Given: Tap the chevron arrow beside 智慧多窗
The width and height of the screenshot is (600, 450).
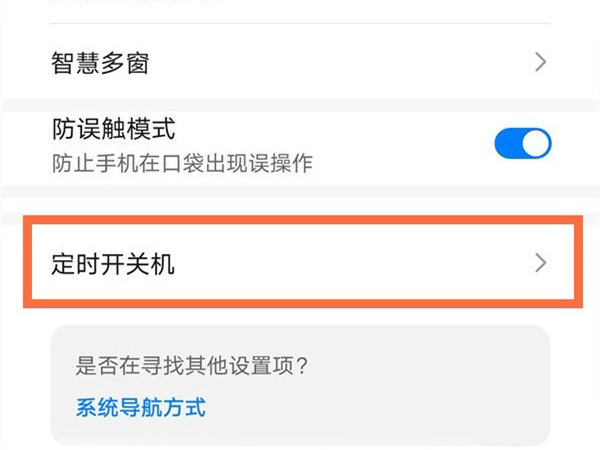Looking at the screenshot, I should pyautogui.click(x=540, y=63).
